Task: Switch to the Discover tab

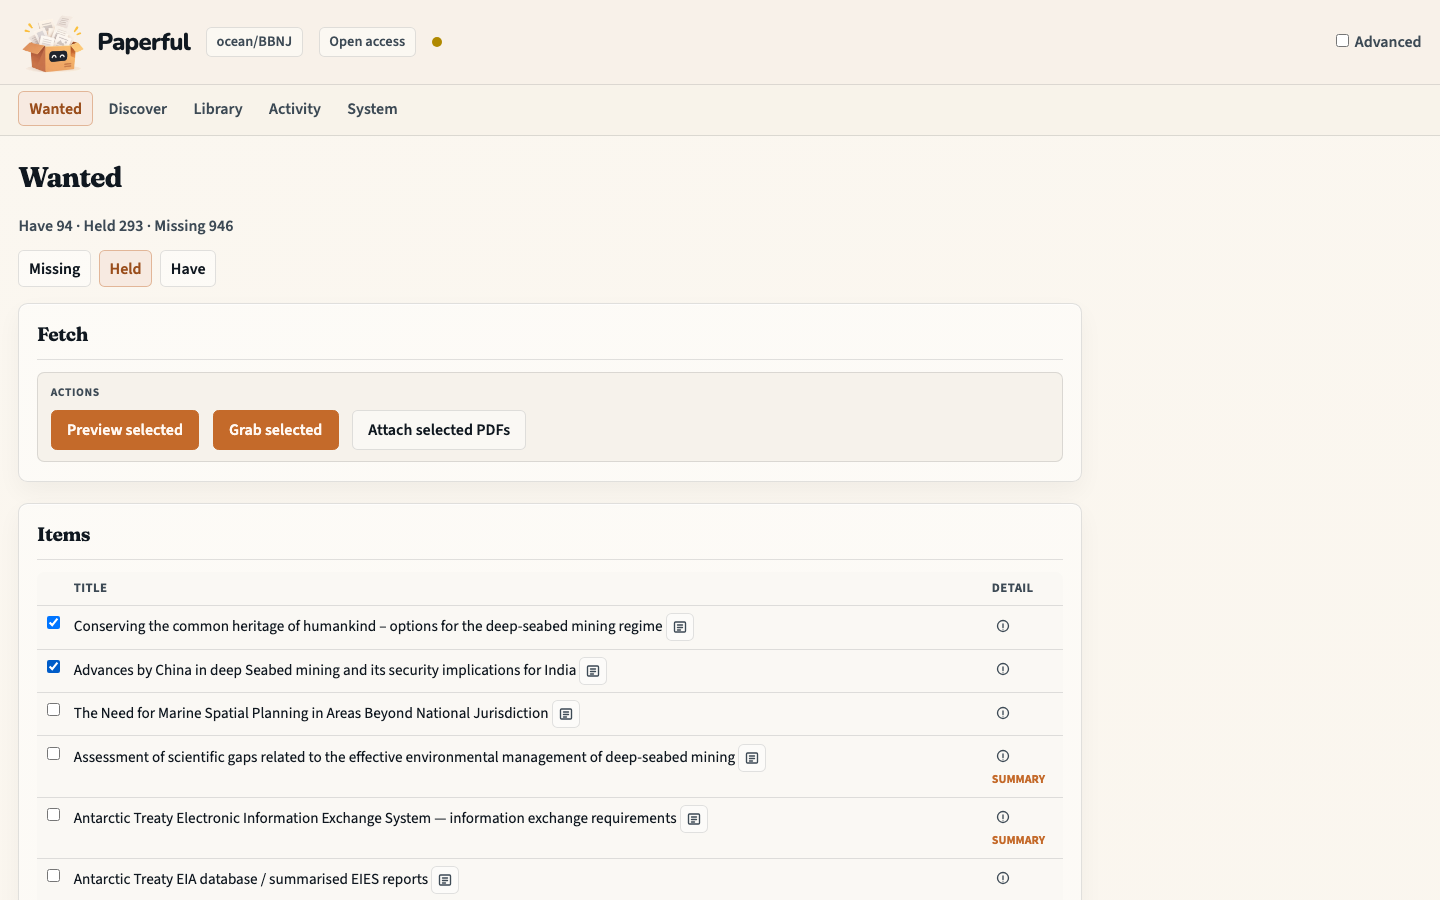Action: [138, 109]
